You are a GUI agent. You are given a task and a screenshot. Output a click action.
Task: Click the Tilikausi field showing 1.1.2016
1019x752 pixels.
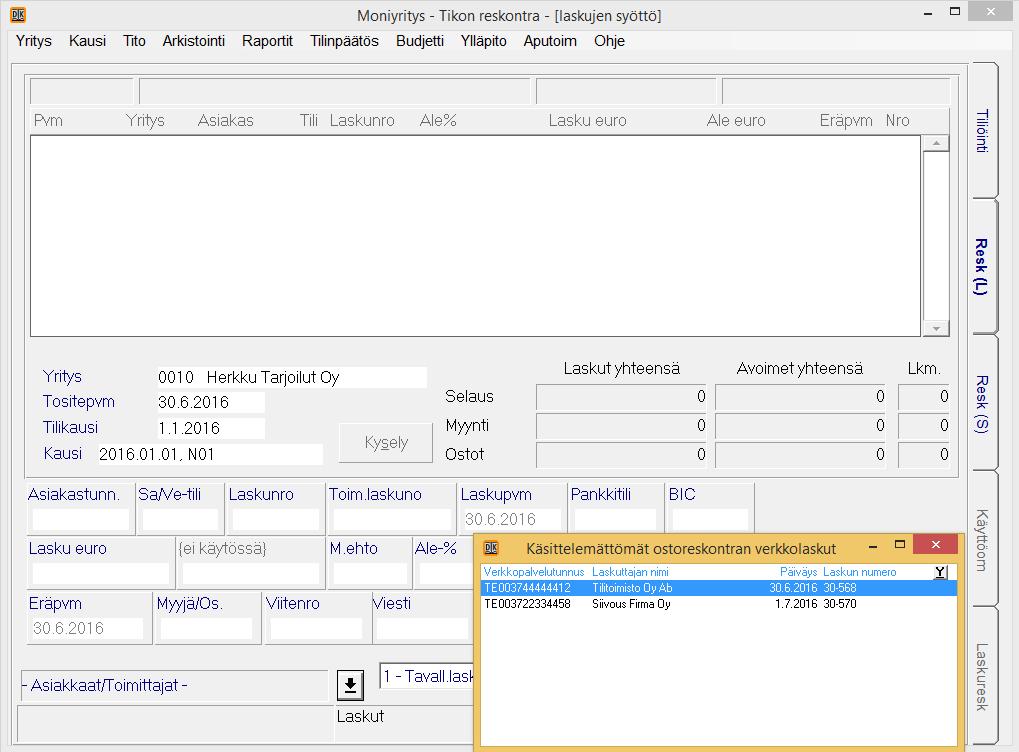pos(211,428)
